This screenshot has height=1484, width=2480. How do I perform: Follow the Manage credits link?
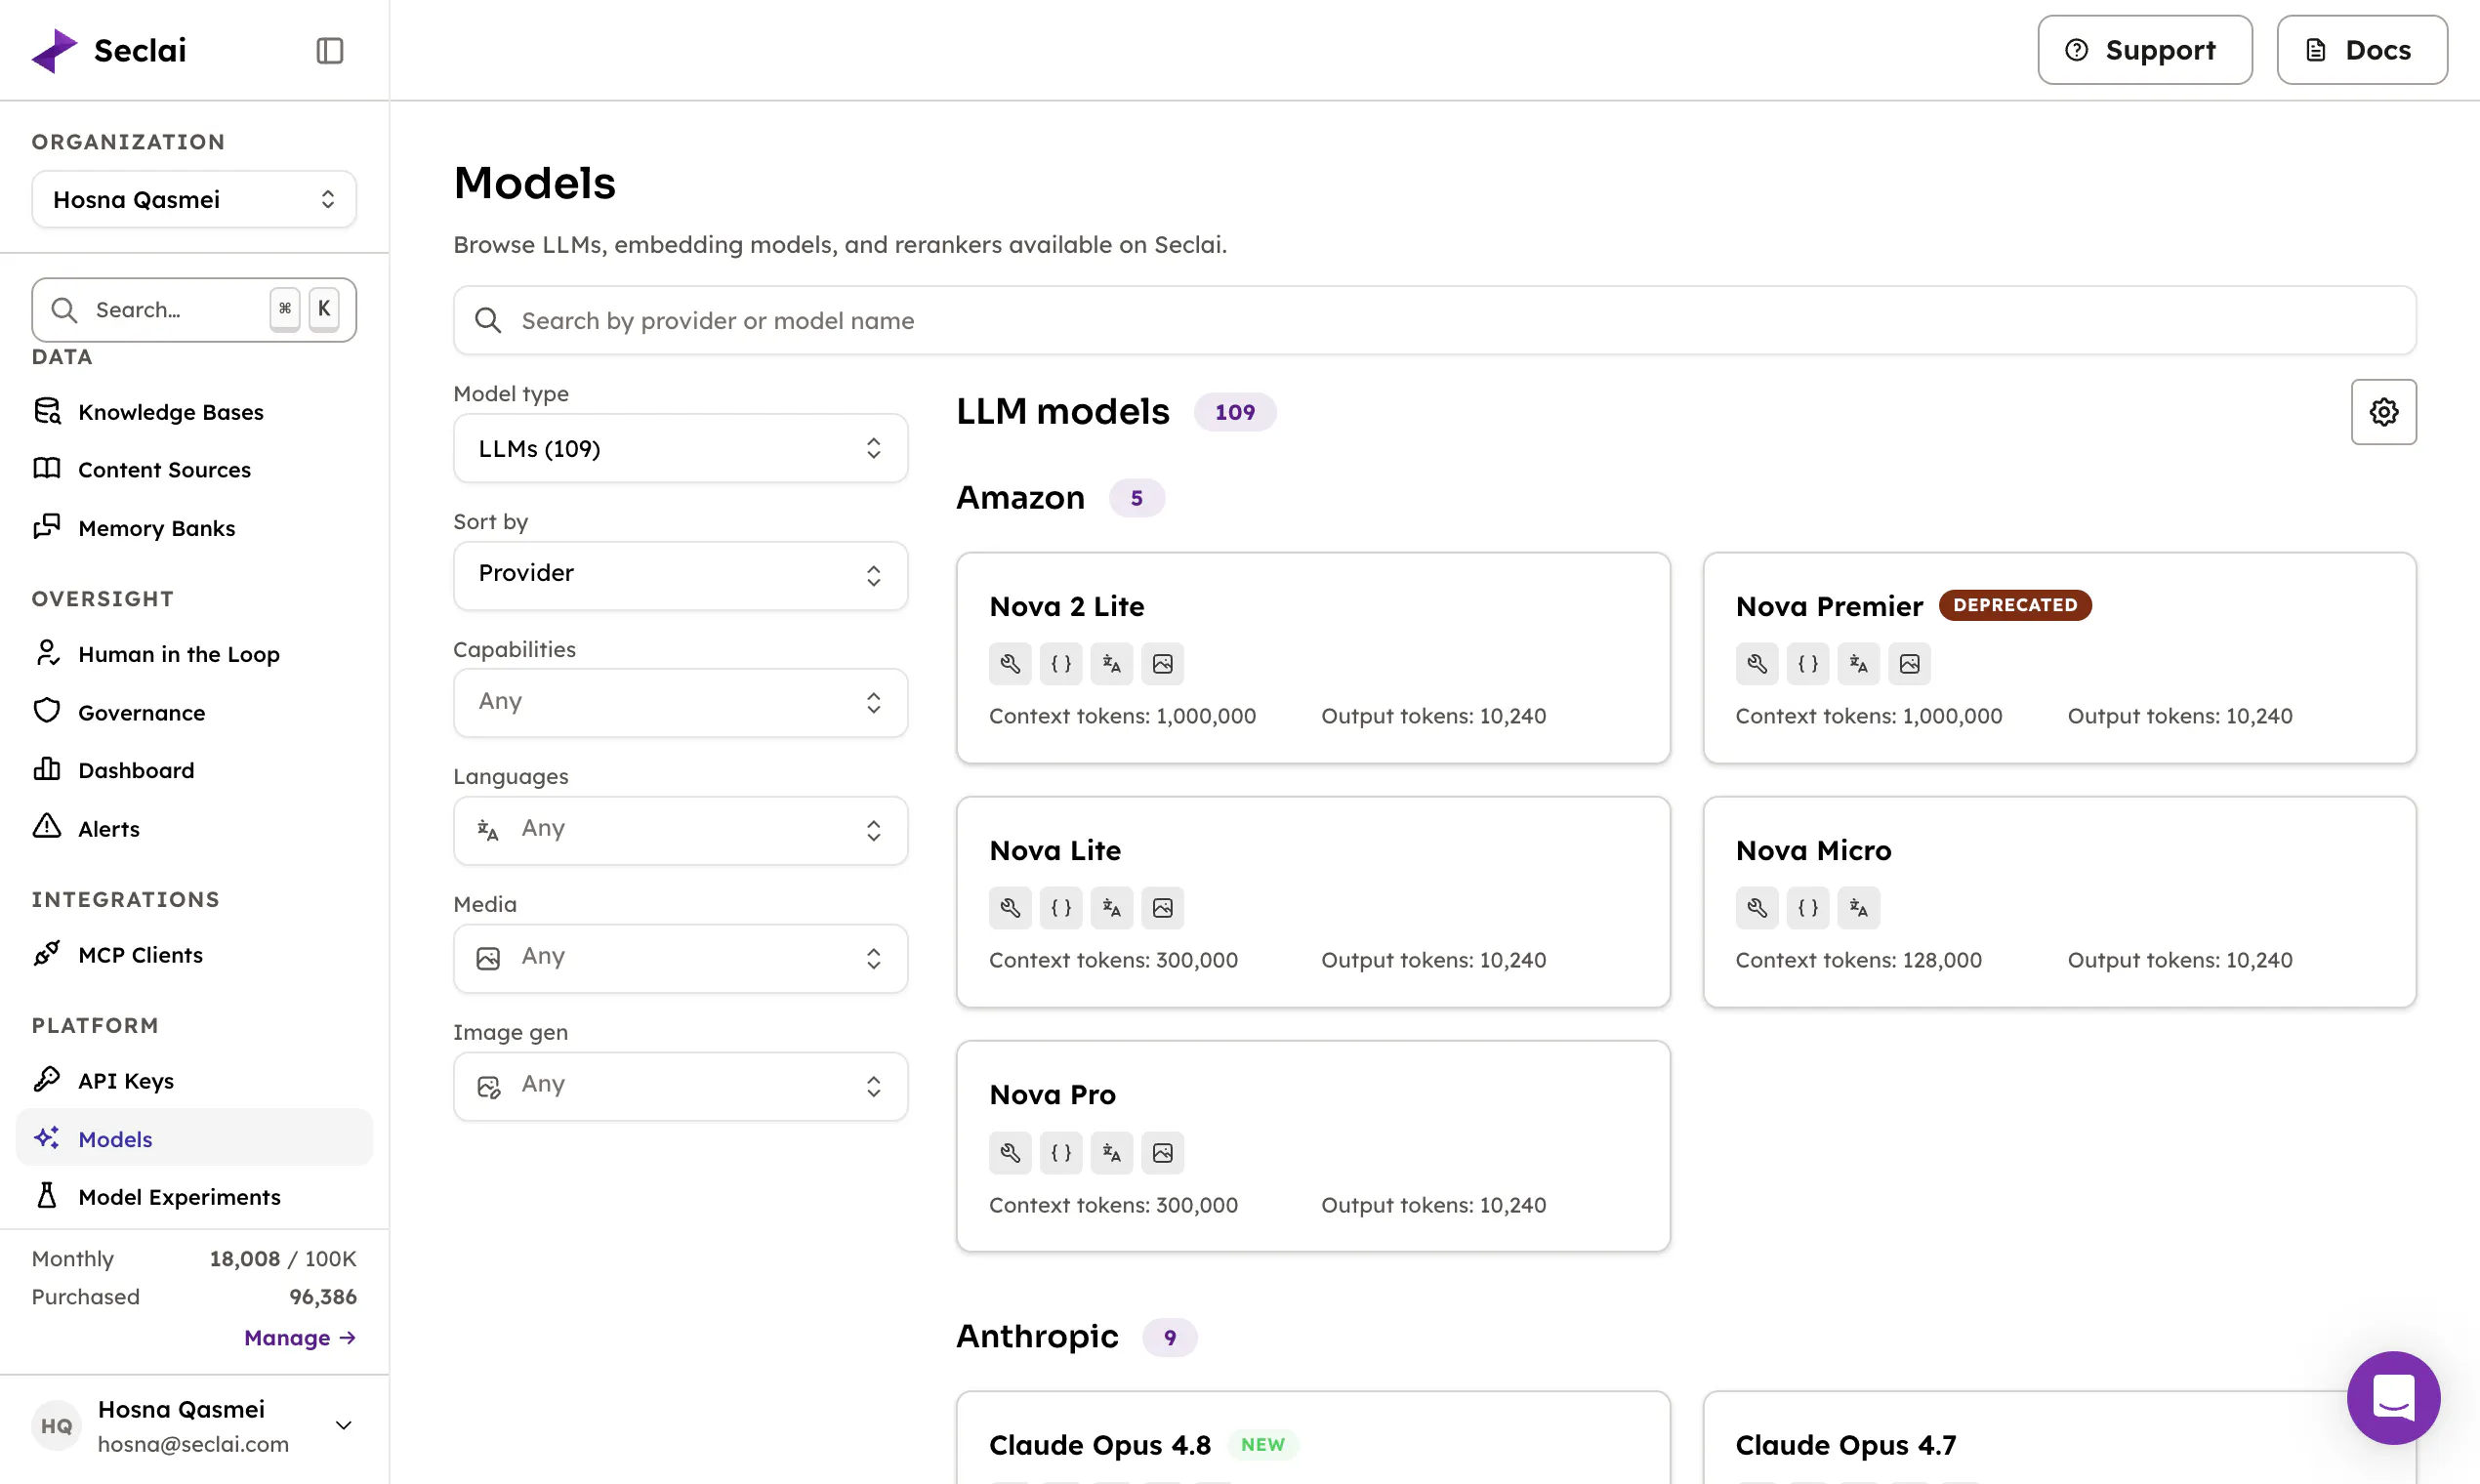coord(300,1338)
